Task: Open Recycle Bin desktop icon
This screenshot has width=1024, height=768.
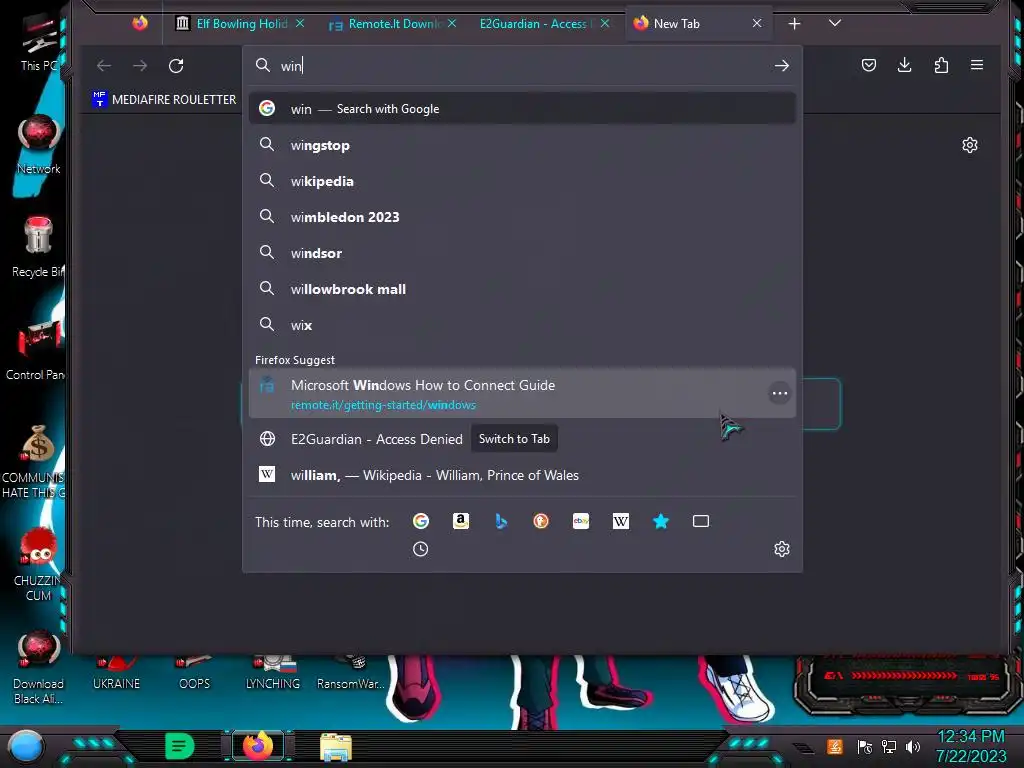Action: [39, 248]
